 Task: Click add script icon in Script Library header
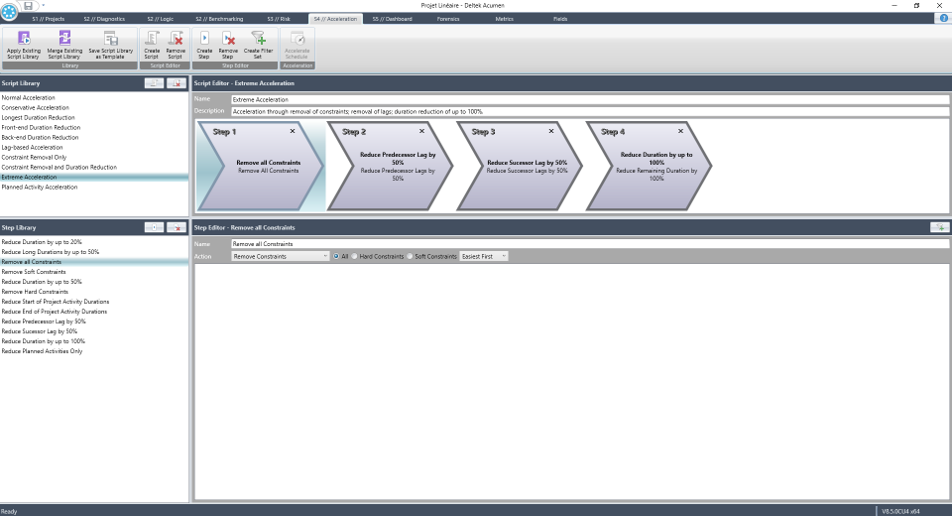pyautogui.click(x=154, y=83)
